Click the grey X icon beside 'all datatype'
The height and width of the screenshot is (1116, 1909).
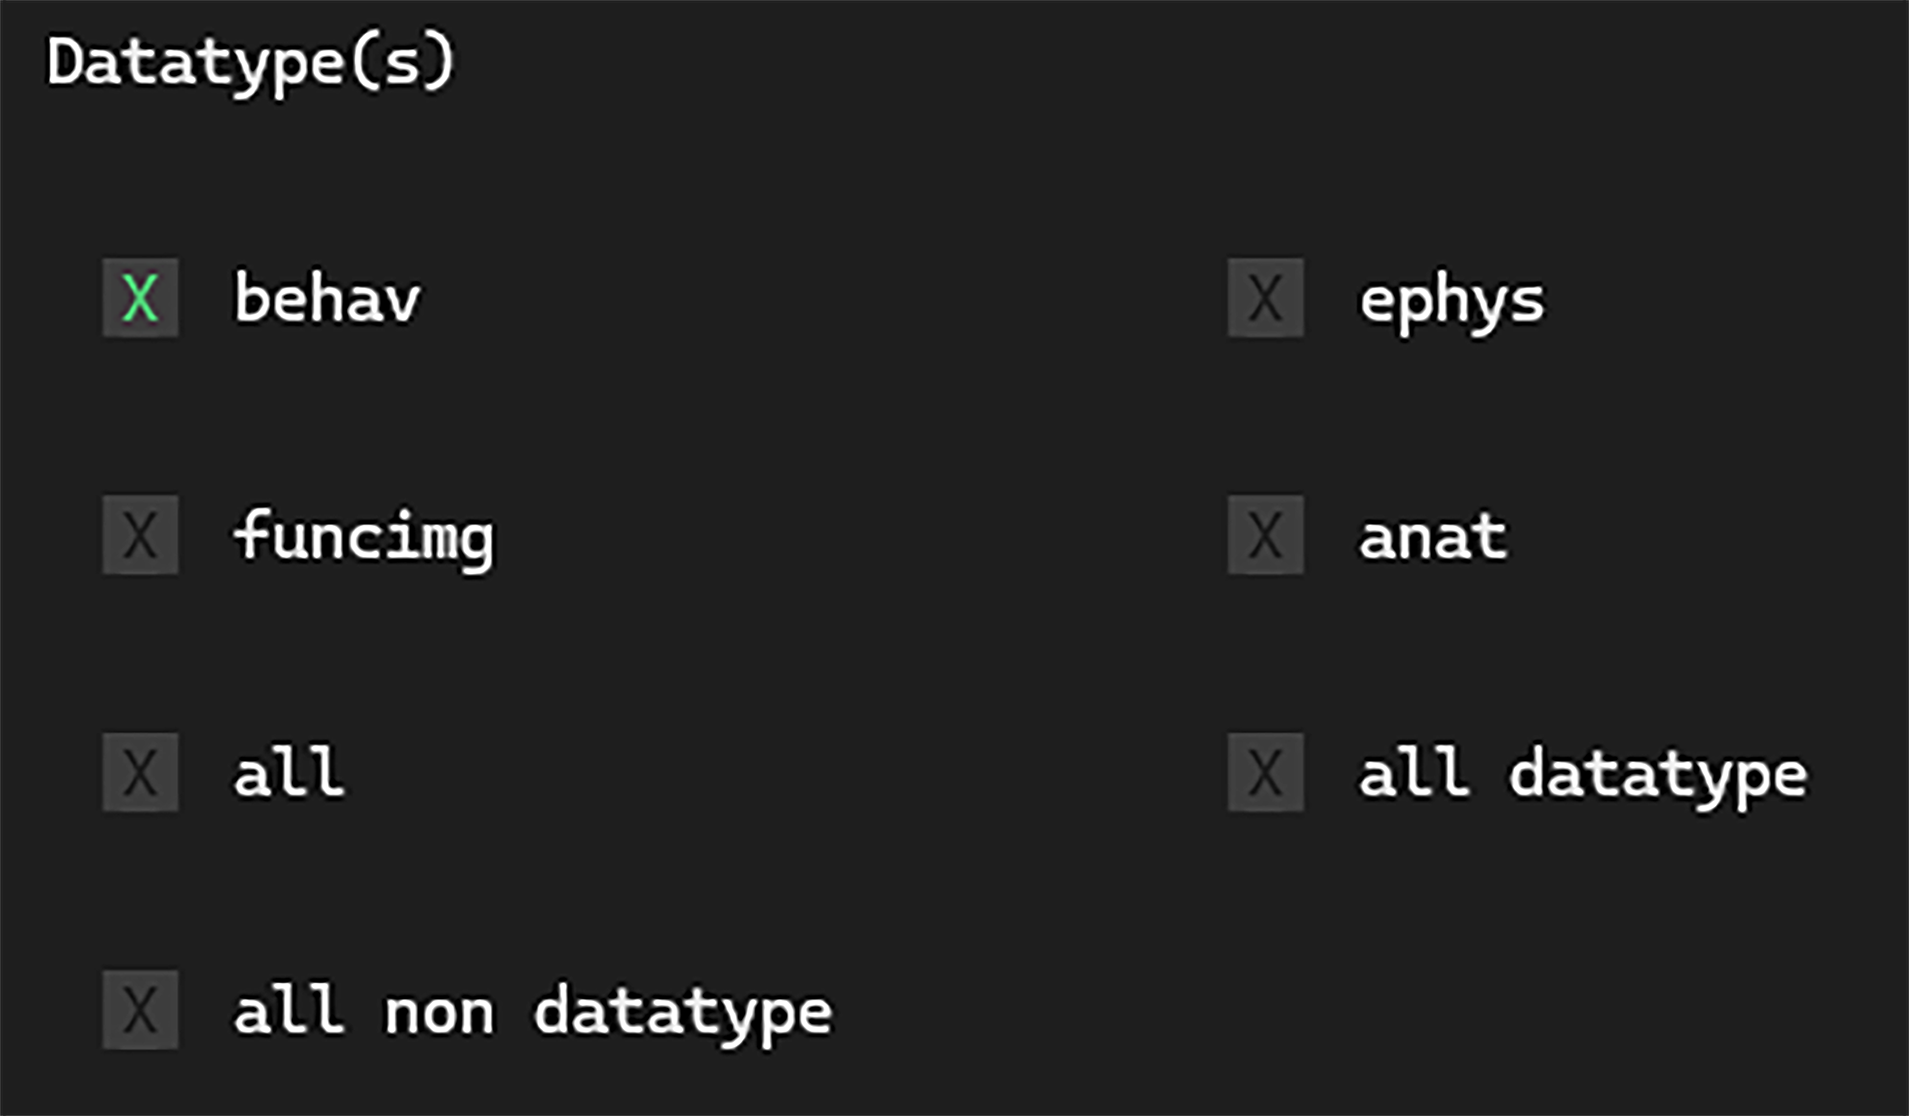pyautogui.click(x=1265, y=772)
